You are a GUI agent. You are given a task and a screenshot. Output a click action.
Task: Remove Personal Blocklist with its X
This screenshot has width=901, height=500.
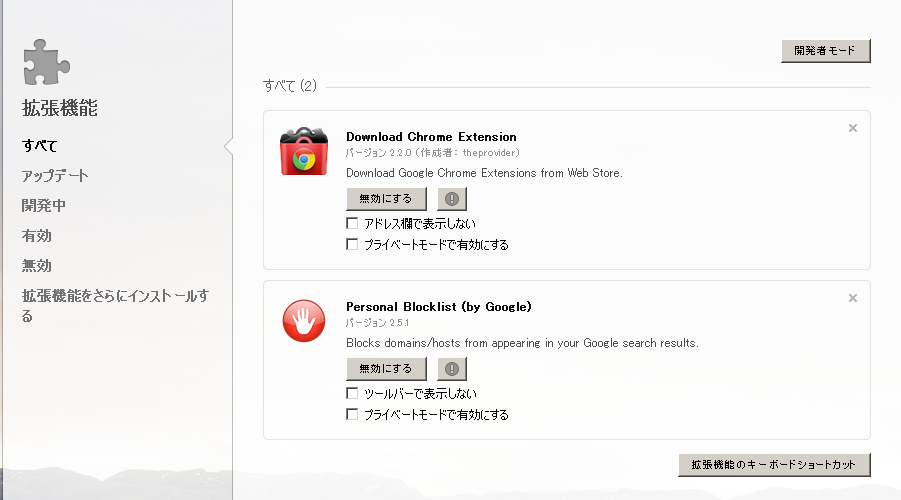(x=852, y=298)
